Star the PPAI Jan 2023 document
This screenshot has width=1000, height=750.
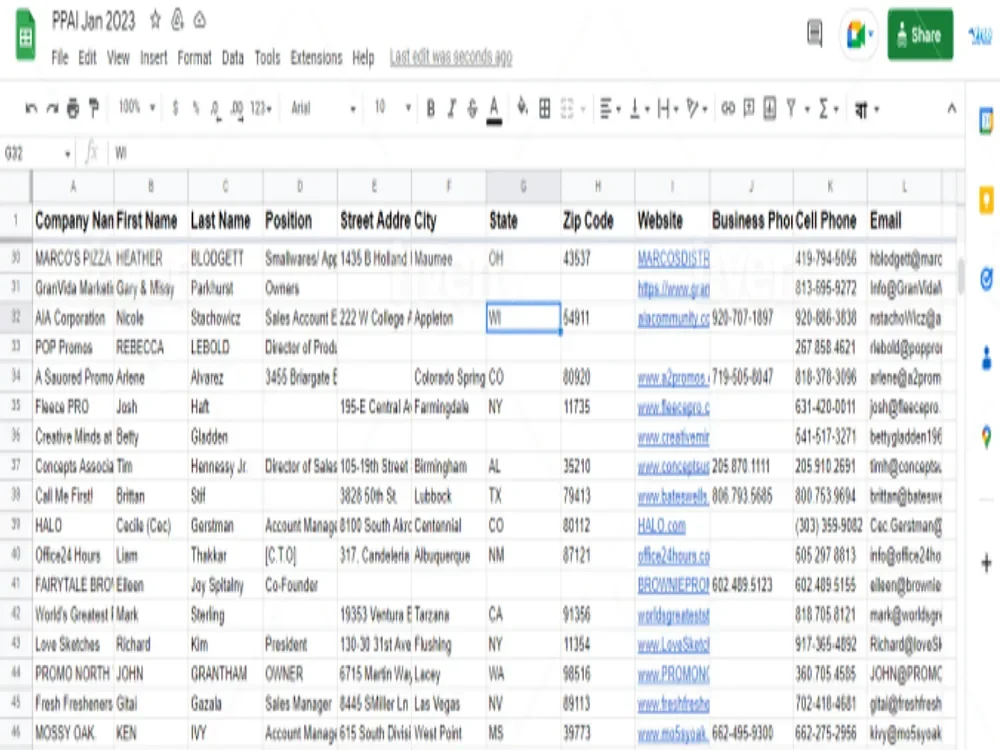point(155,20)
